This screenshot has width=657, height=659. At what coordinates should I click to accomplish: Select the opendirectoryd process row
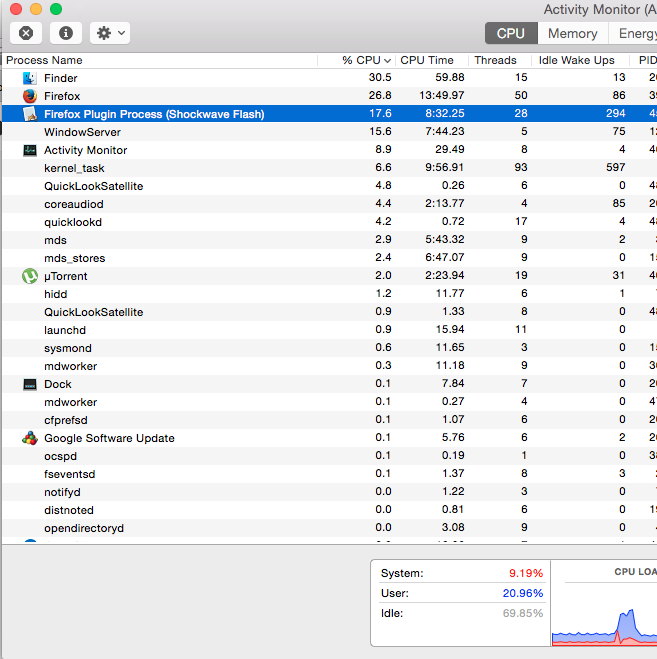point(330,528)
